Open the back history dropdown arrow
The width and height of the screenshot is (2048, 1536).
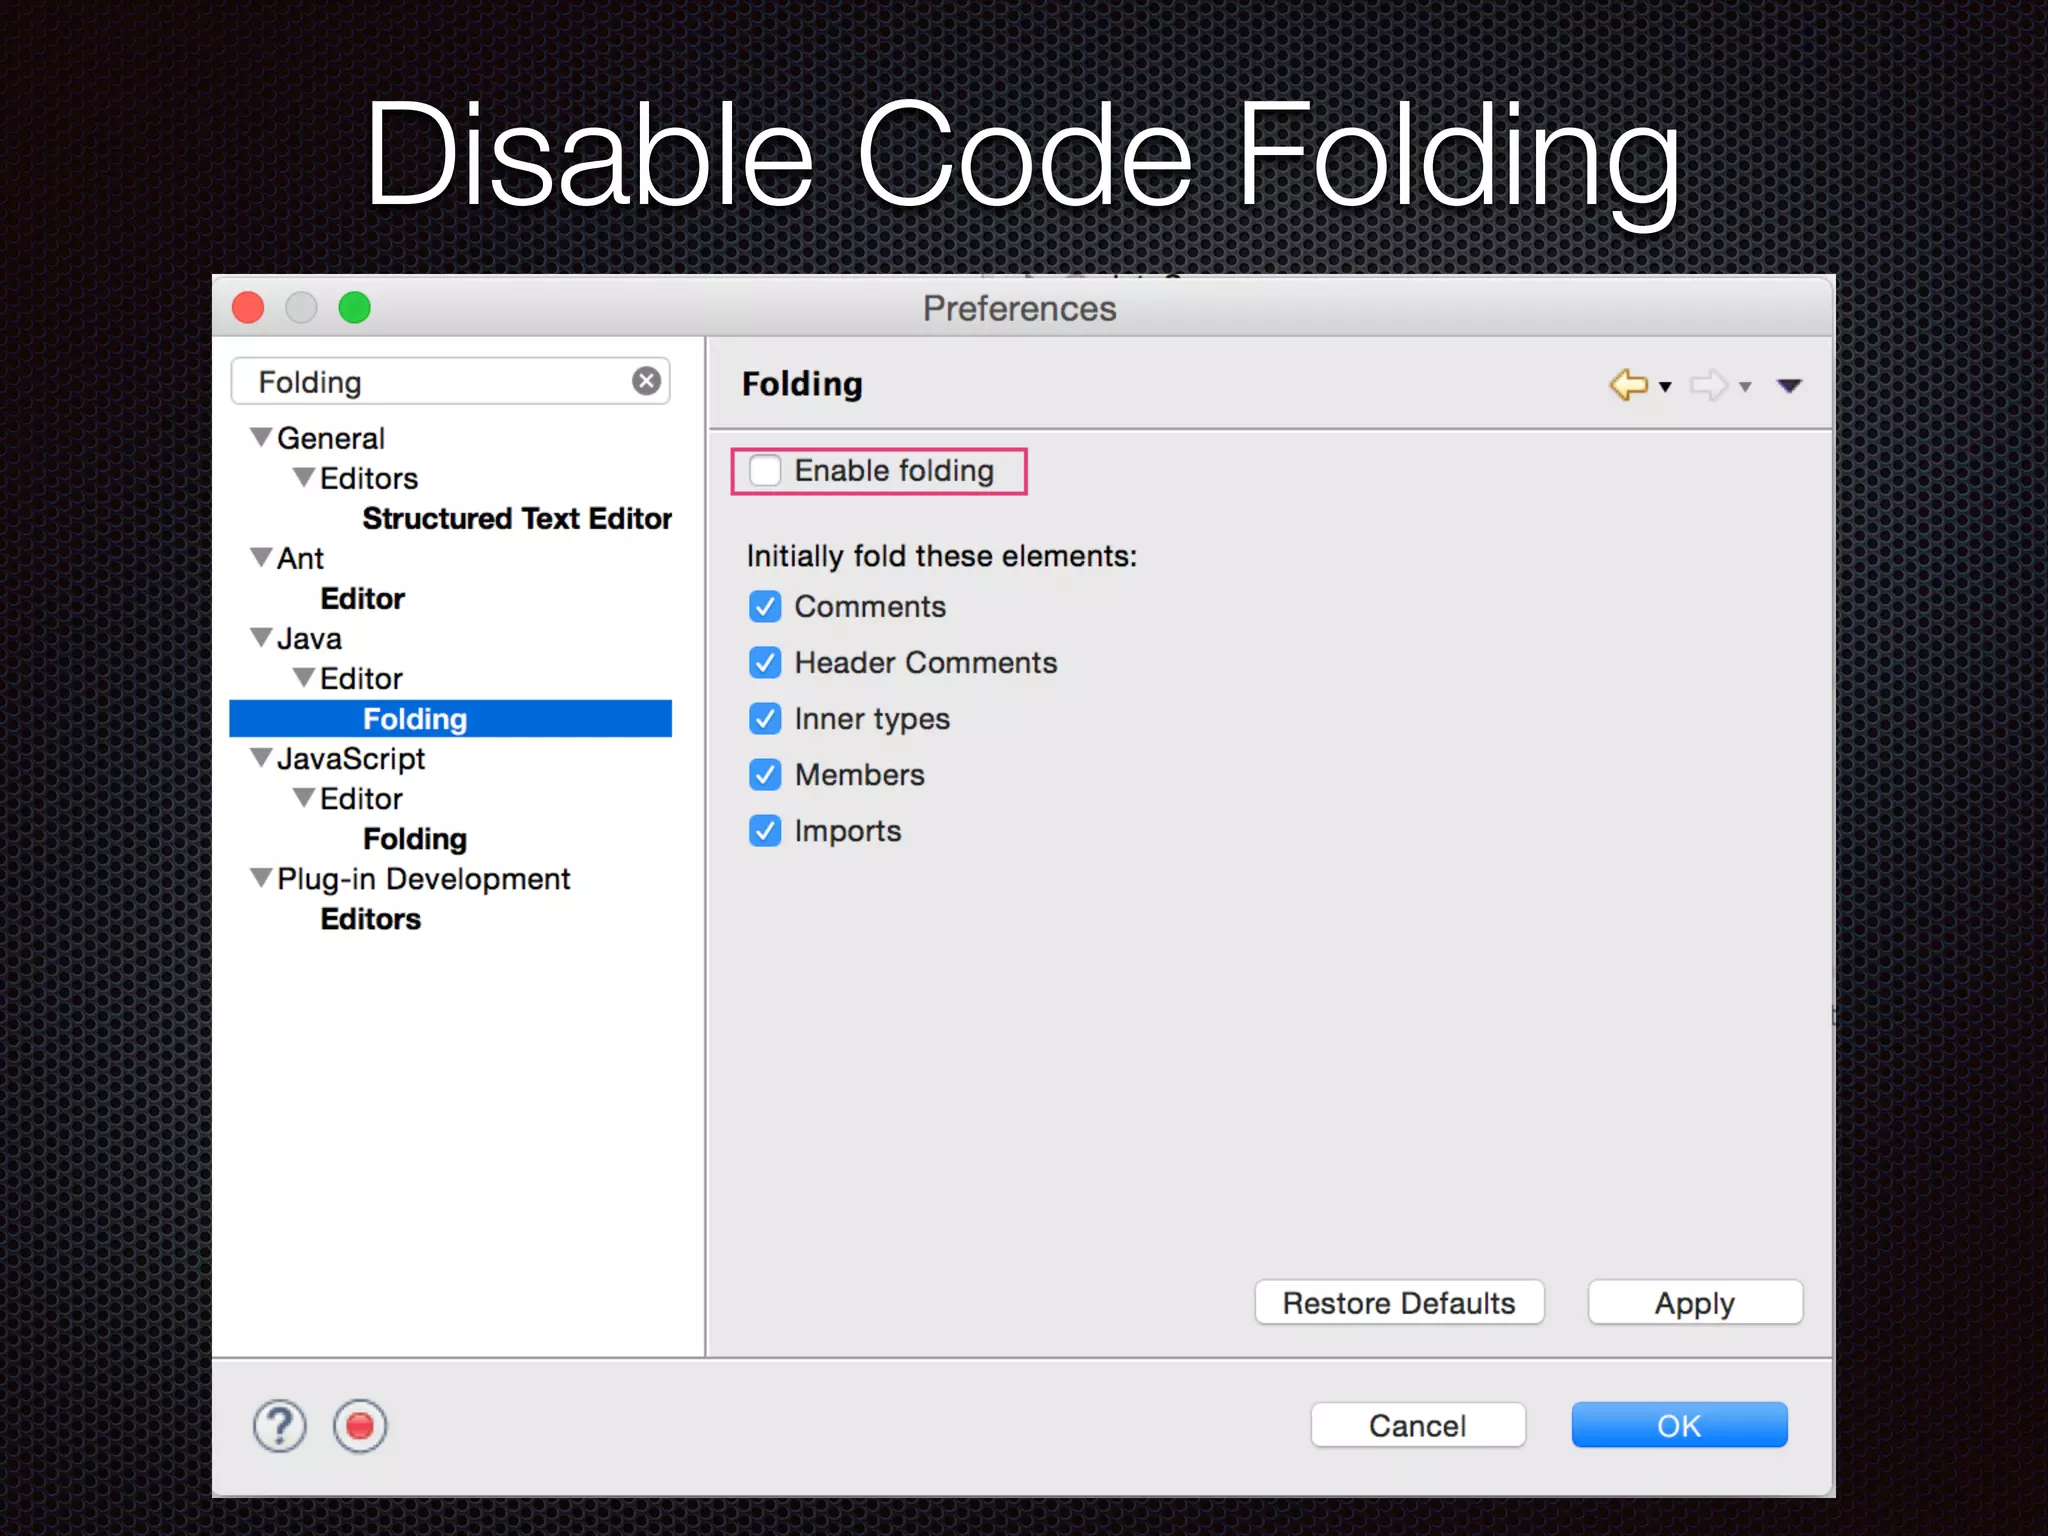1665,387
